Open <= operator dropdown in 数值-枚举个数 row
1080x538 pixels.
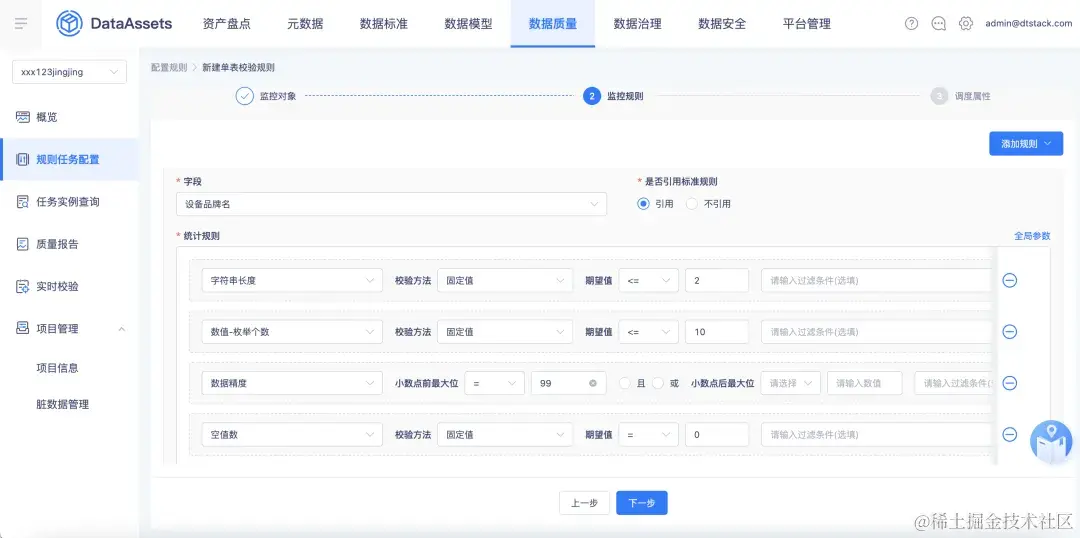click(649, 331)
